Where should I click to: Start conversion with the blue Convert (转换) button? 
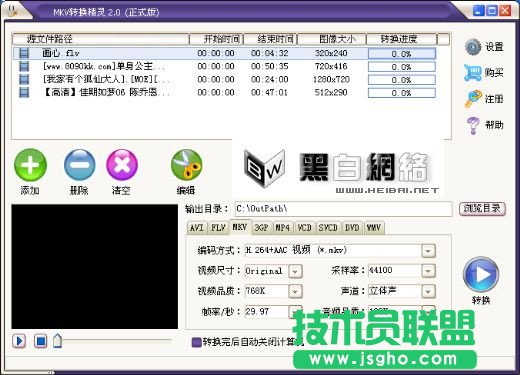[x=481, y=275]
